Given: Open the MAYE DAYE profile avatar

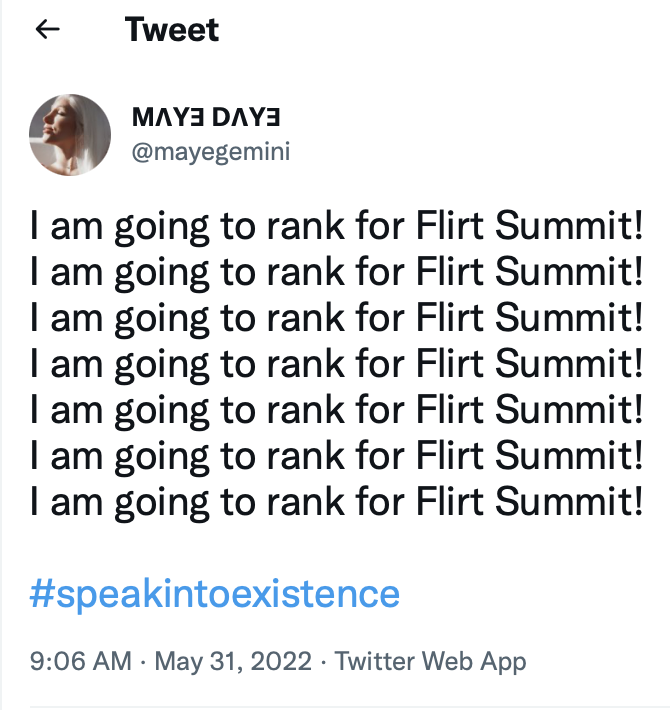Looking at the screenshot, I should [x=70, y=135].
